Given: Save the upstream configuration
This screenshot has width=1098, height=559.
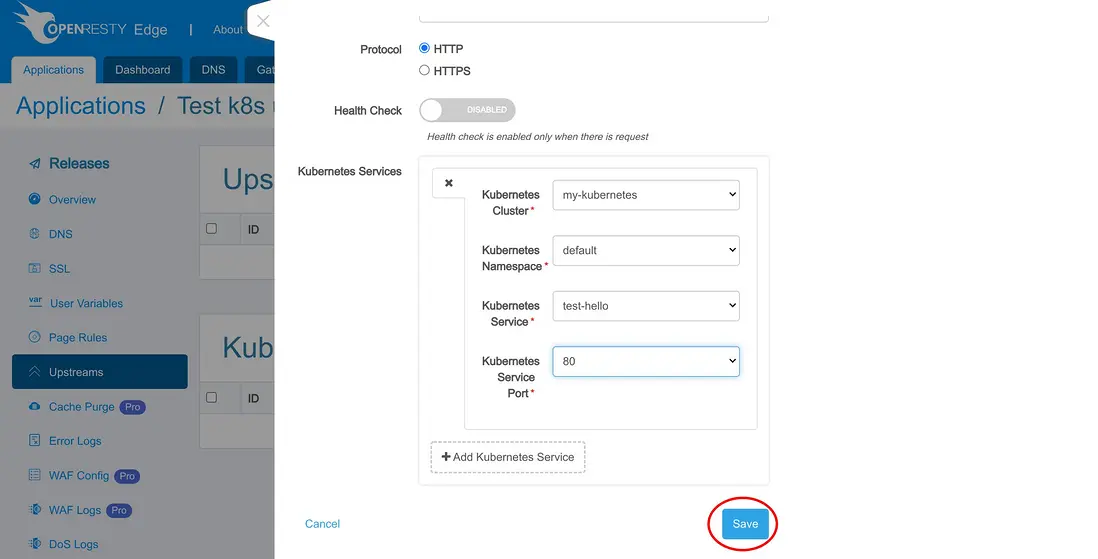Looking at the screenshot, I should 745,524.
